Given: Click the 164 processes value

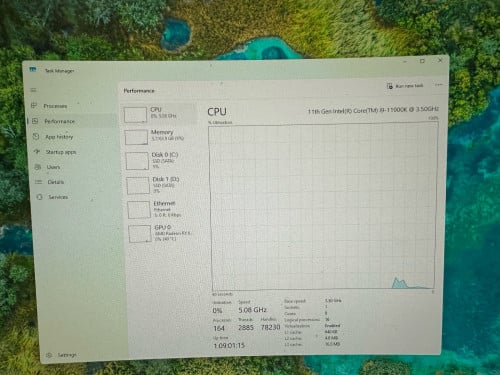Looking at the screenshot, I should click(219, 328).
